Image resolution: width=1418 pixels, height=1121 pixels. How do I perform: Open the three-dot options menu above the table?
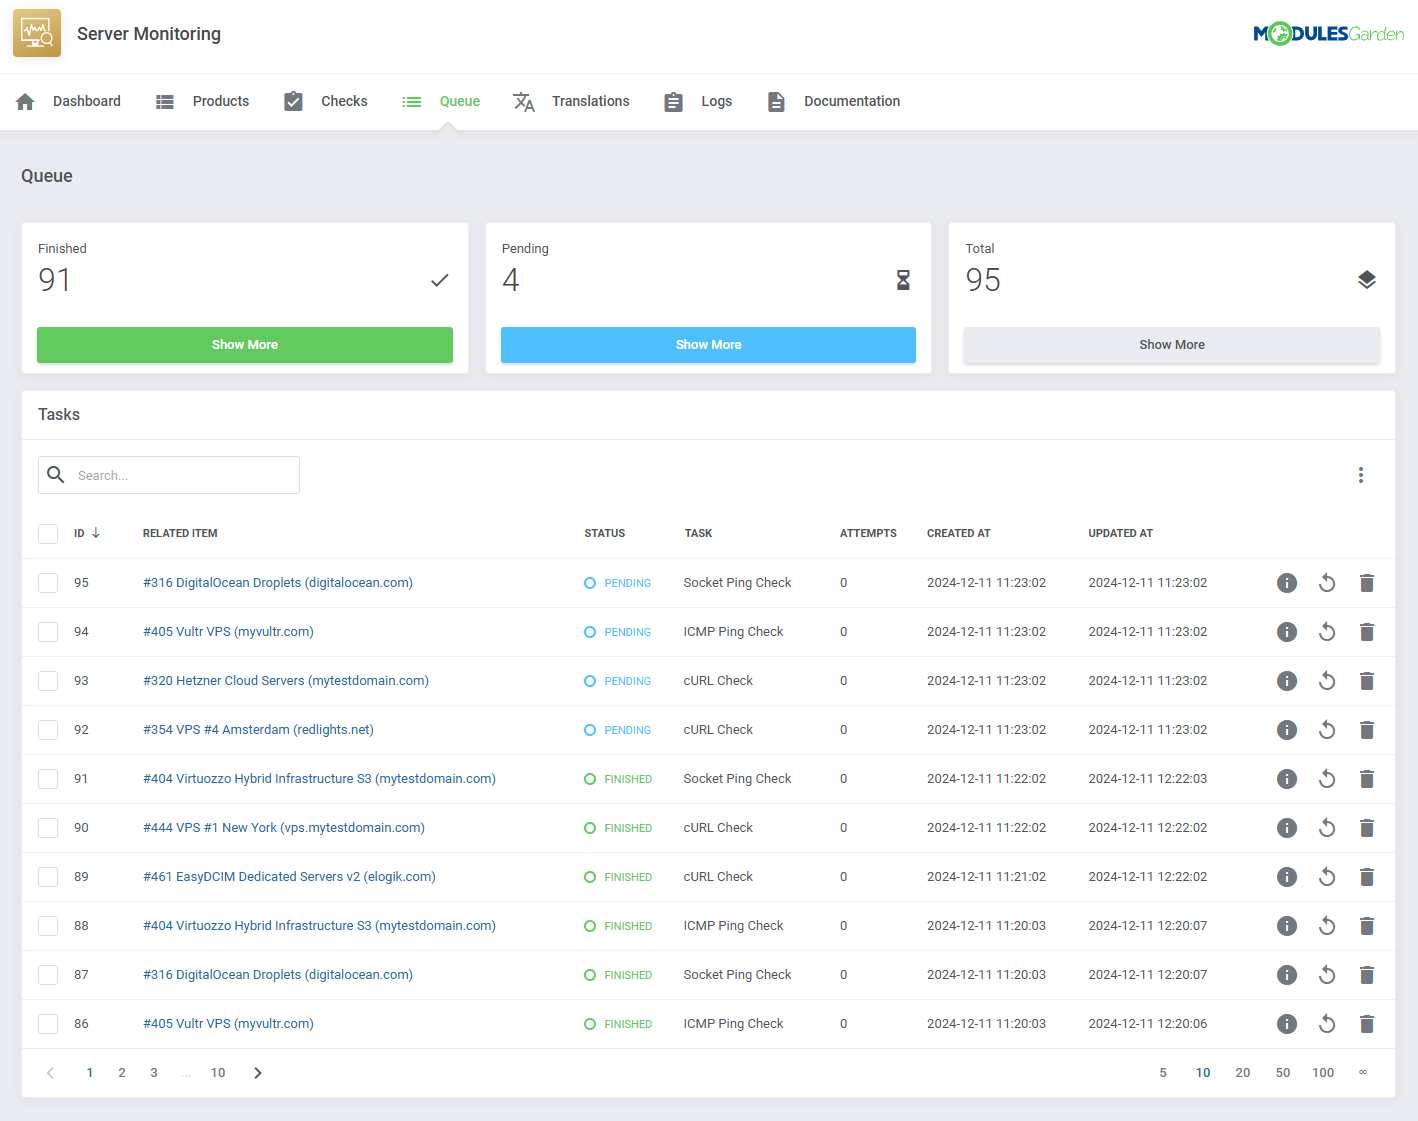1361,475
